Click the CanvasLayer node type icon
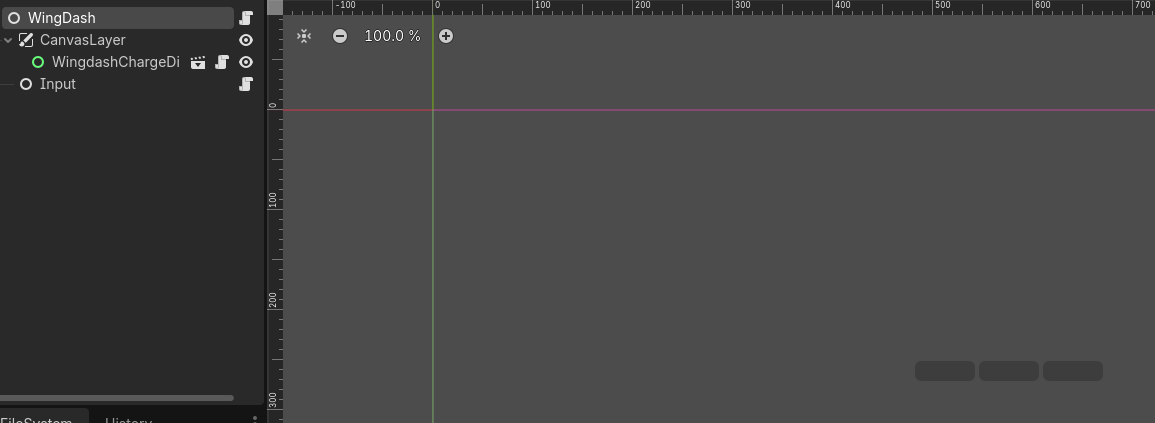 pyautogui.click(x=26, y=40)
